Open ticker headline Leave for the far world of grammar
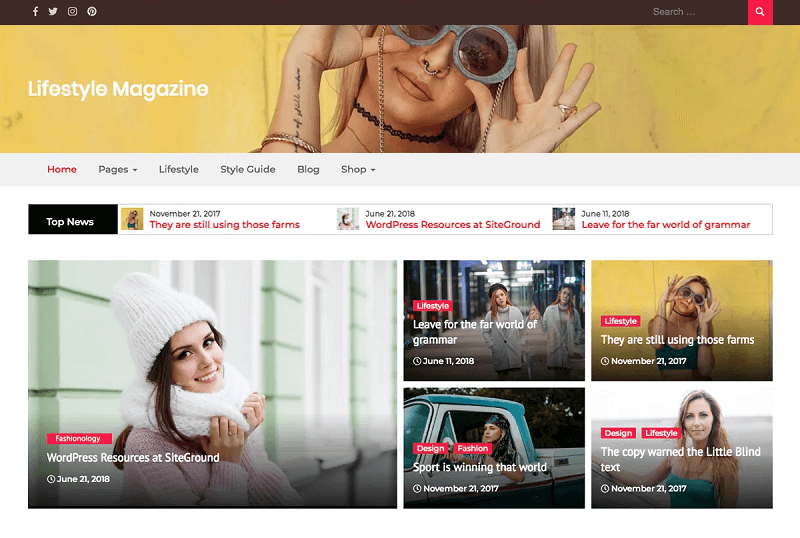 pyautogui.click(x=666, y=225)
